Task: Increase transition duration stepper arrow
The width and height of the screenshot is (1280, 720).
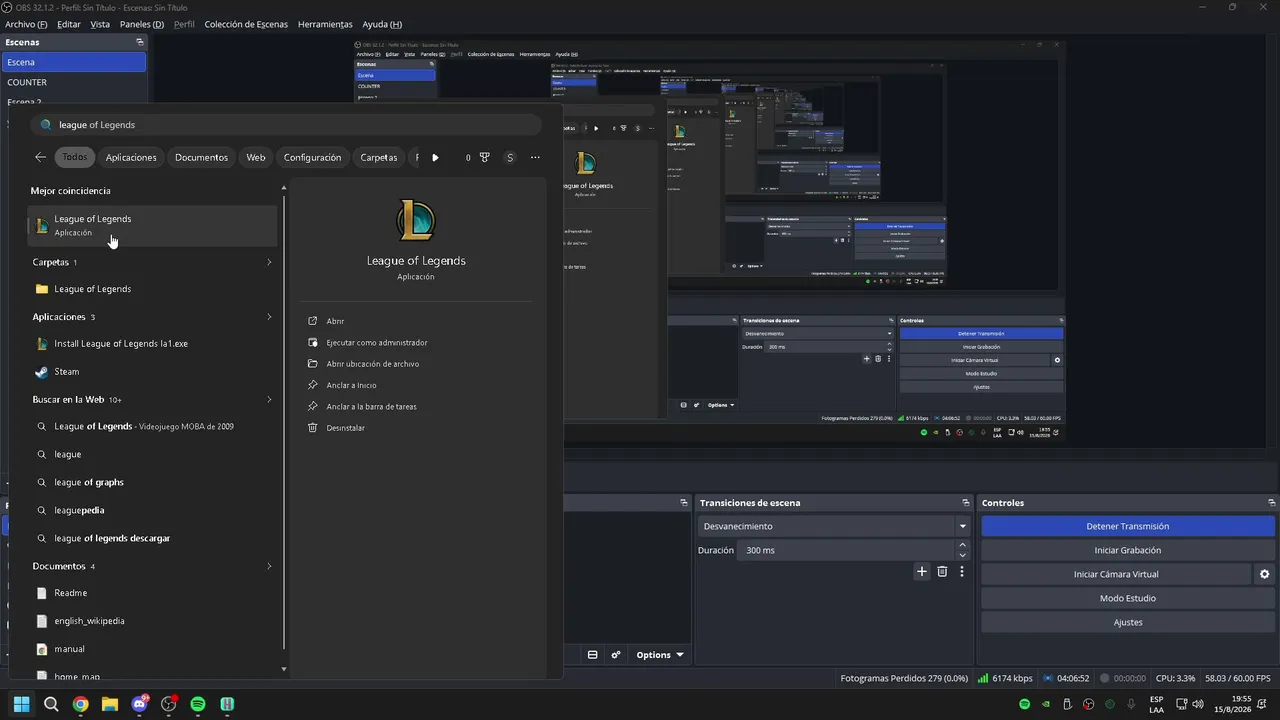Action: click(963, 545)
